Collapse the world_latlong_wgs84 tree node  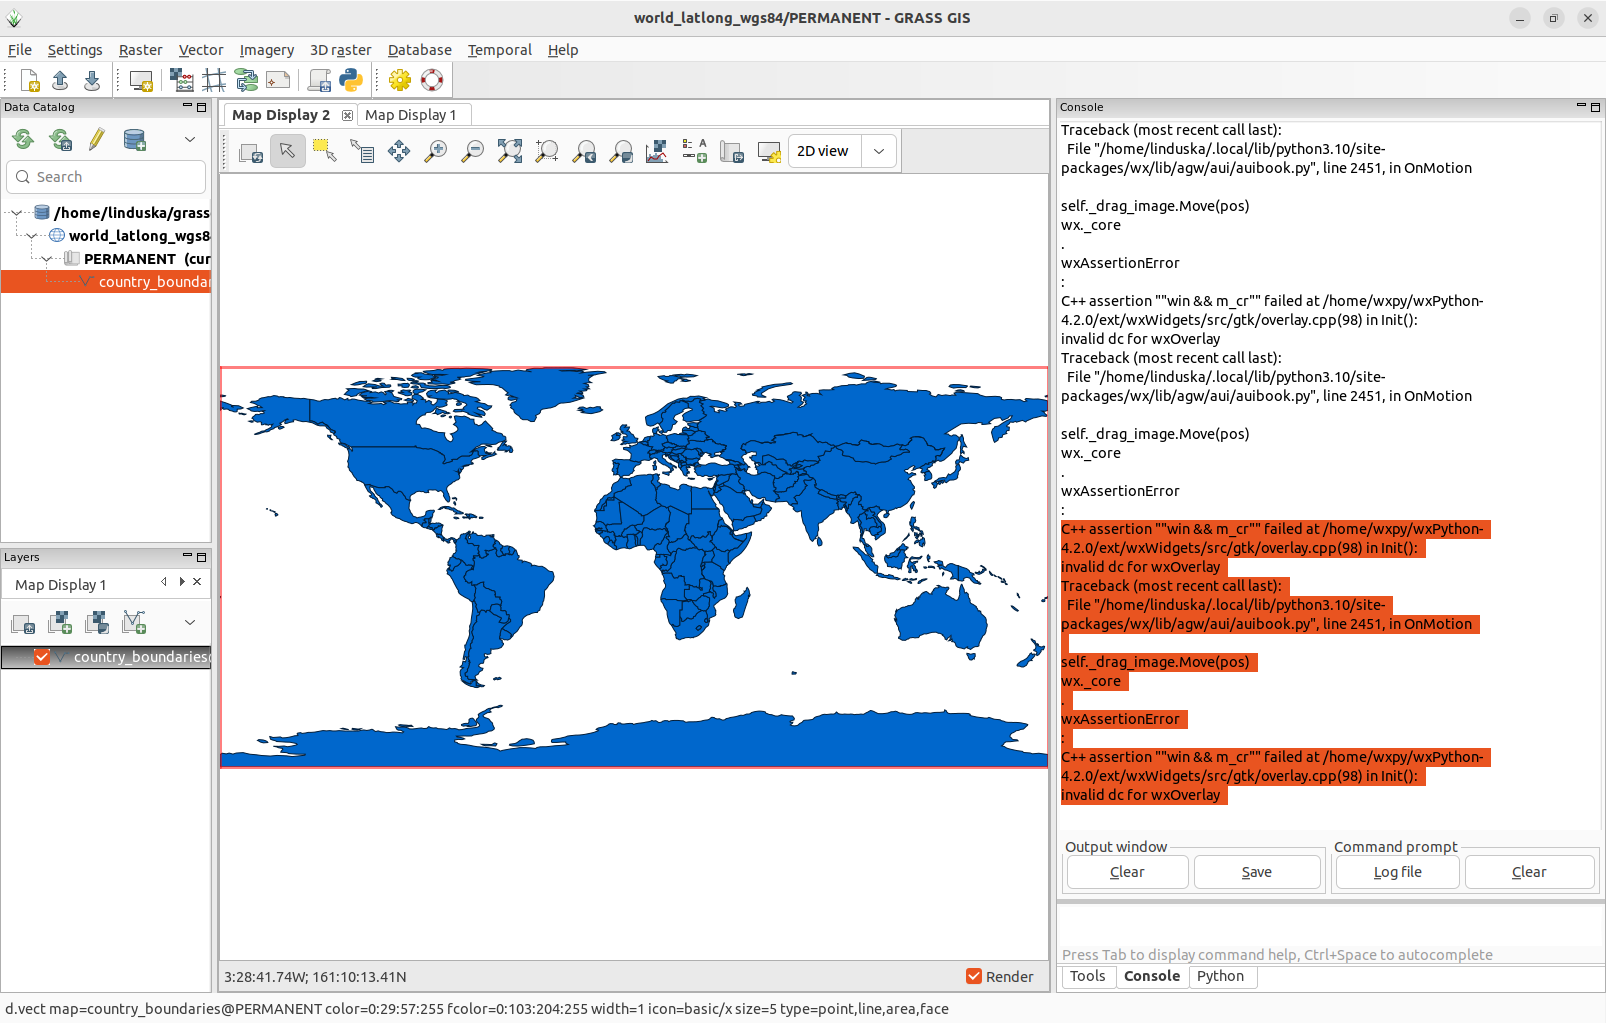pos(31,236)
